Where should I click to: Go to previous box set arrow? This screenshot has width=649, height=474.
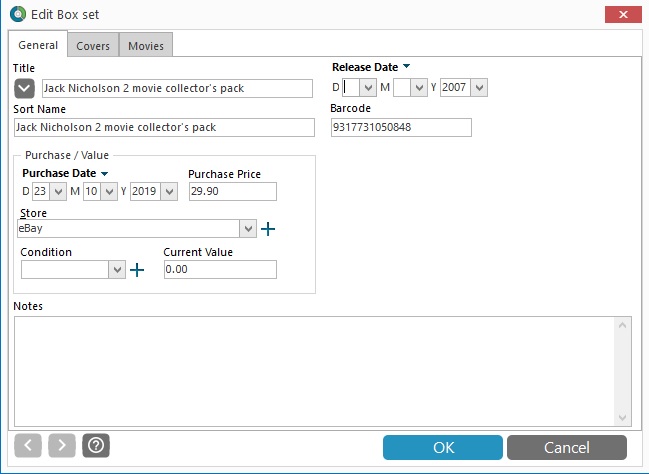pyautogui.click(x=28, y=445)
